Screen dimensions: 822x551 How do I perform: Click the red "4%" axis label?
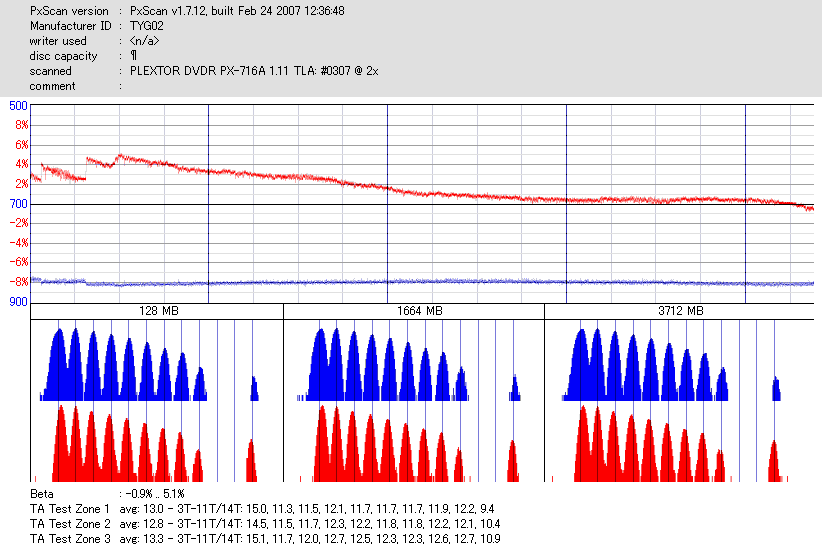(21, 164)
